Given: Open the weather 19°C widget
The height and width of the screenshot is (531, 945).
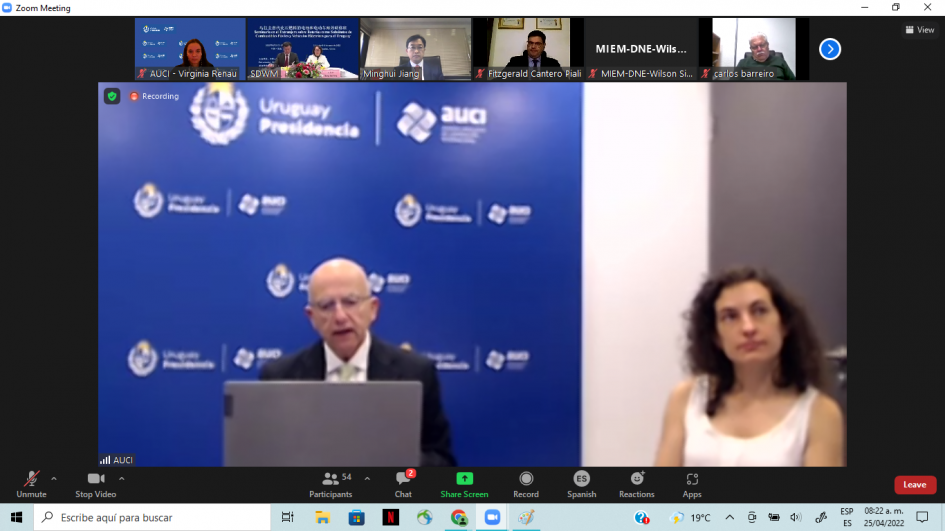Looking at the screenshot, I should (x=689, y=517).
